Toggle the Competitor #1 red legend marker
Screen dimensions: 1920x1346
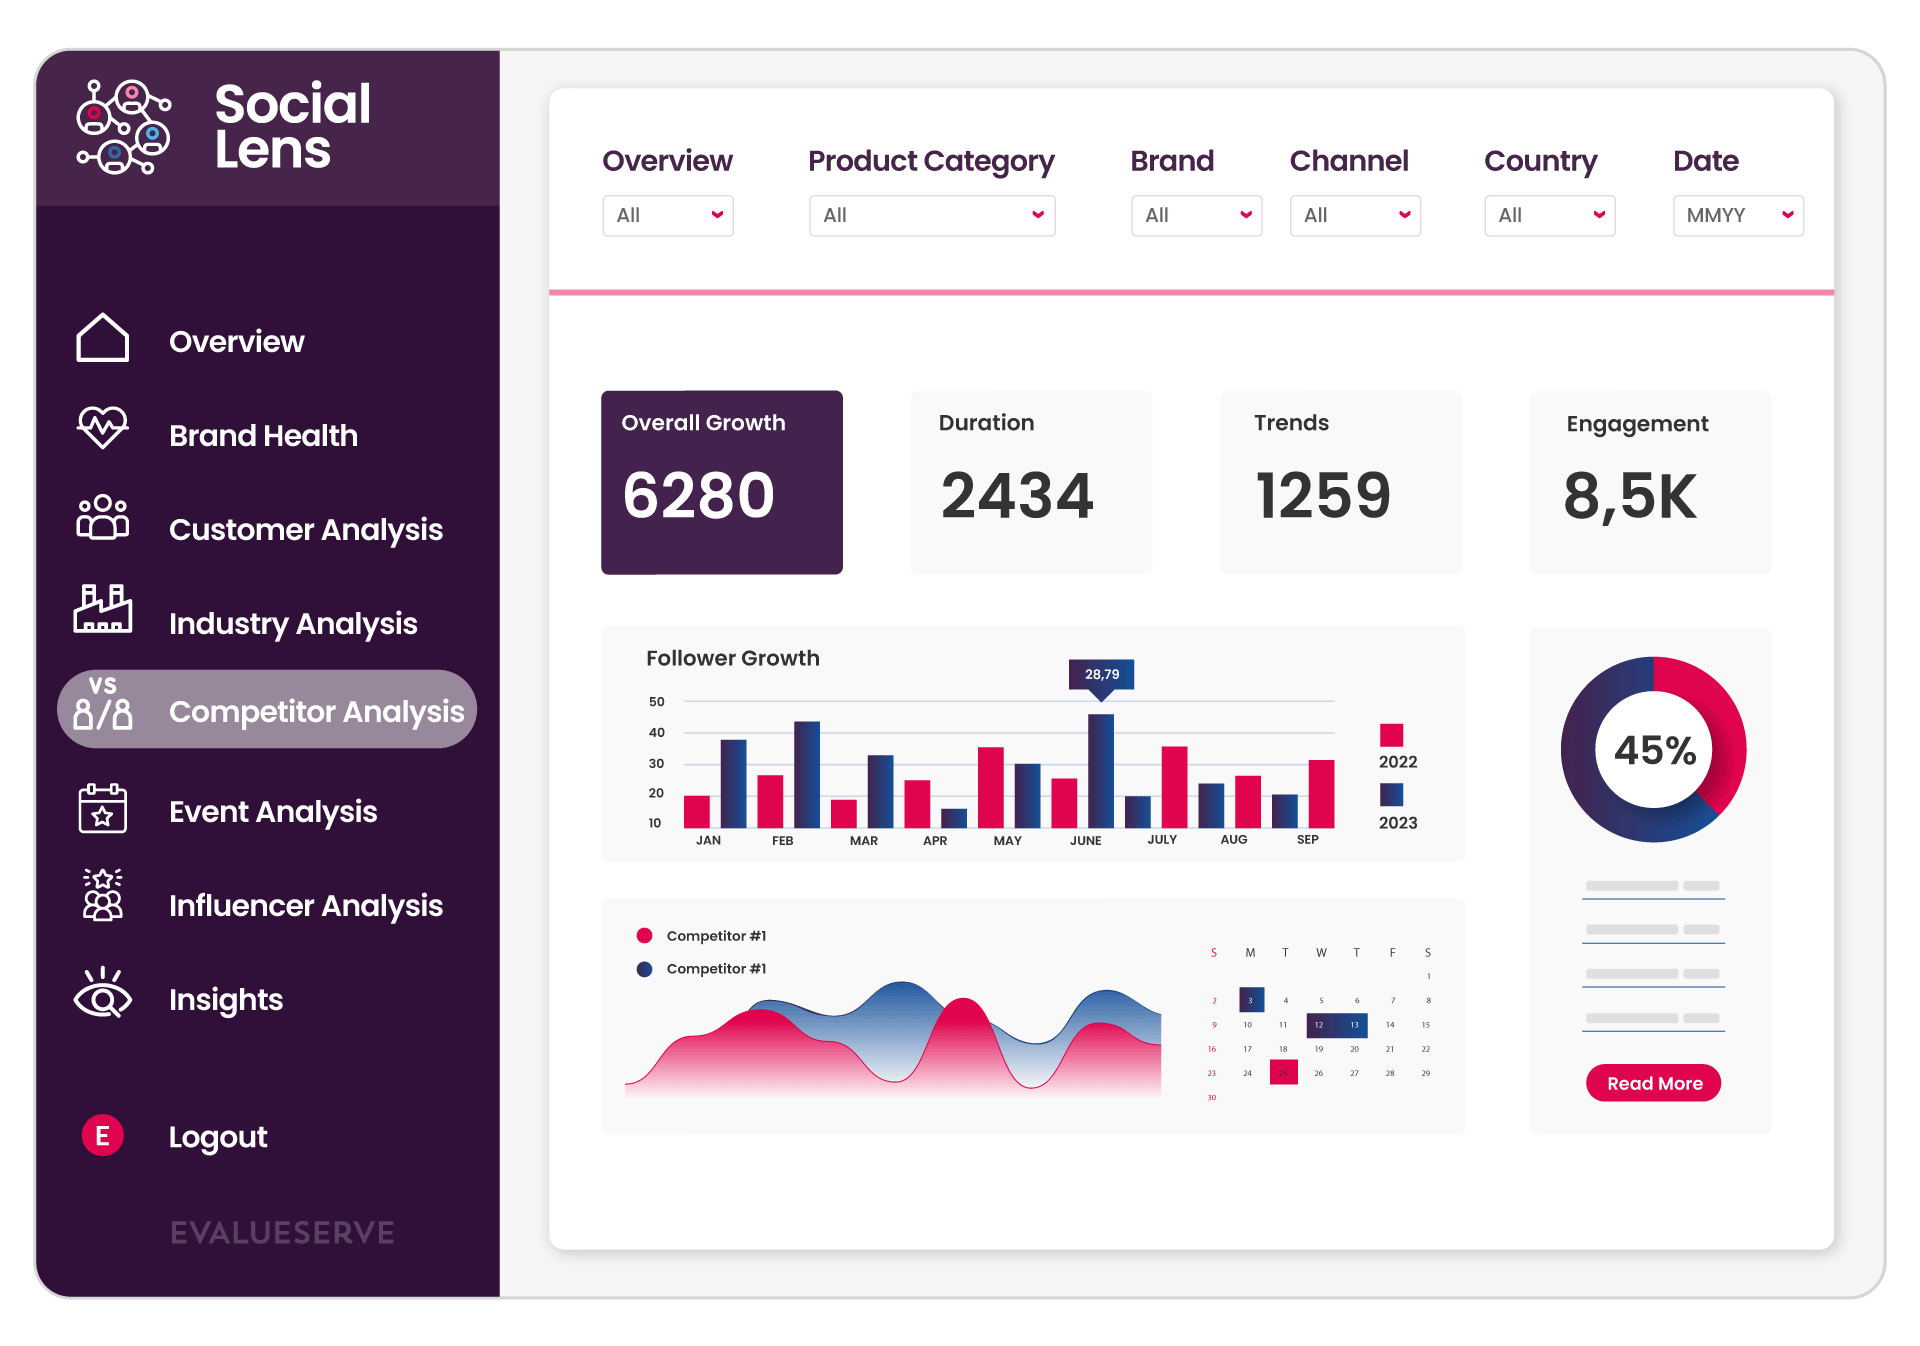[645, 935]
